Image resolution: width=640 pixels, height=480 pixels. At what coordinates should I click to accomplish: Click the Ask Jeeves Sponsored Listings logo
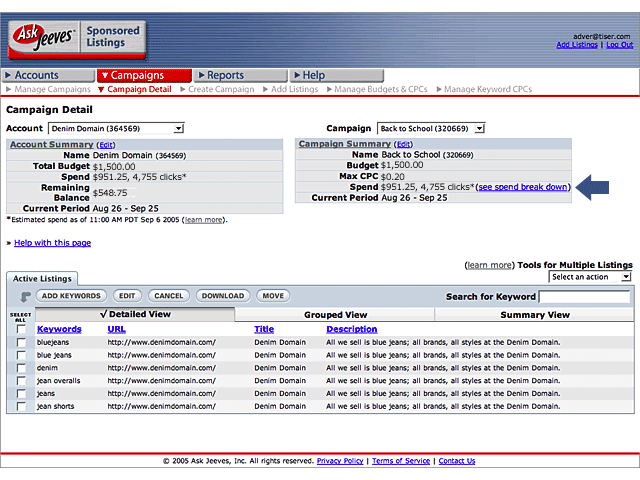point(77,40)
